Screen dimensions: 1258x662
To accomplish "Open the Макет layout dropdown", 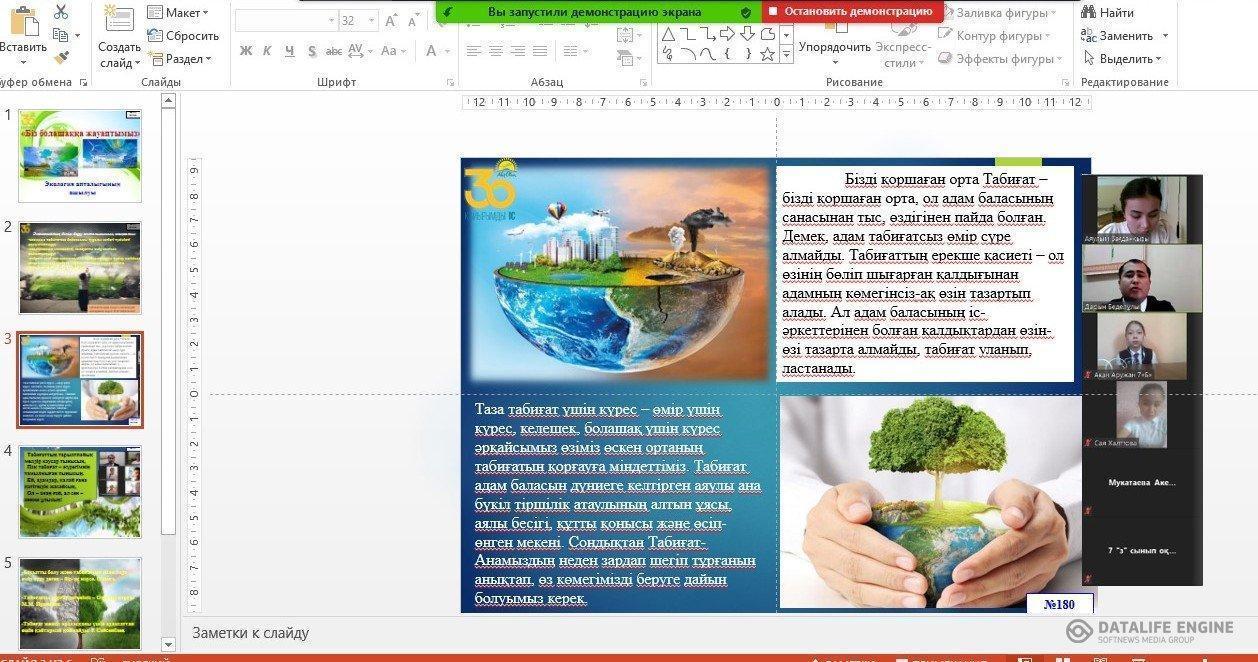I will (x=178, y=13).
